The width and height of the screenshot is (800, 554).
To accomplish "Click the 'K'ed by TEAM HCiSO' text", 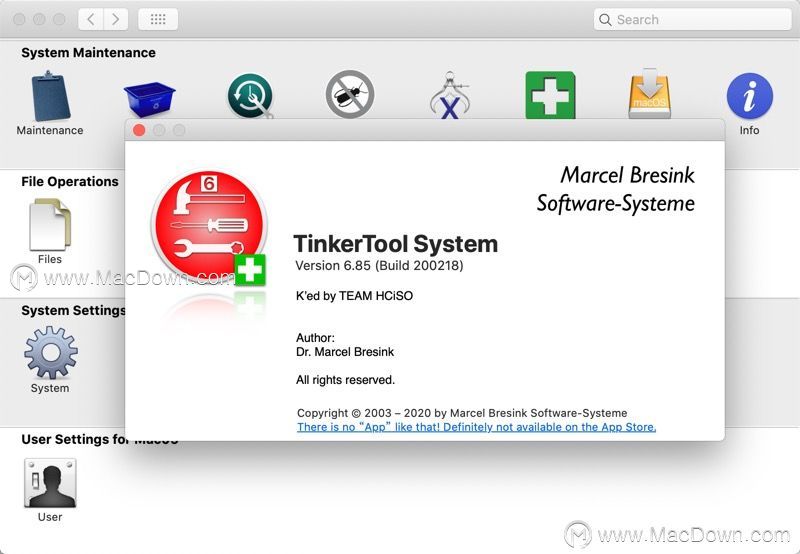I will click(x=355, y=296).
